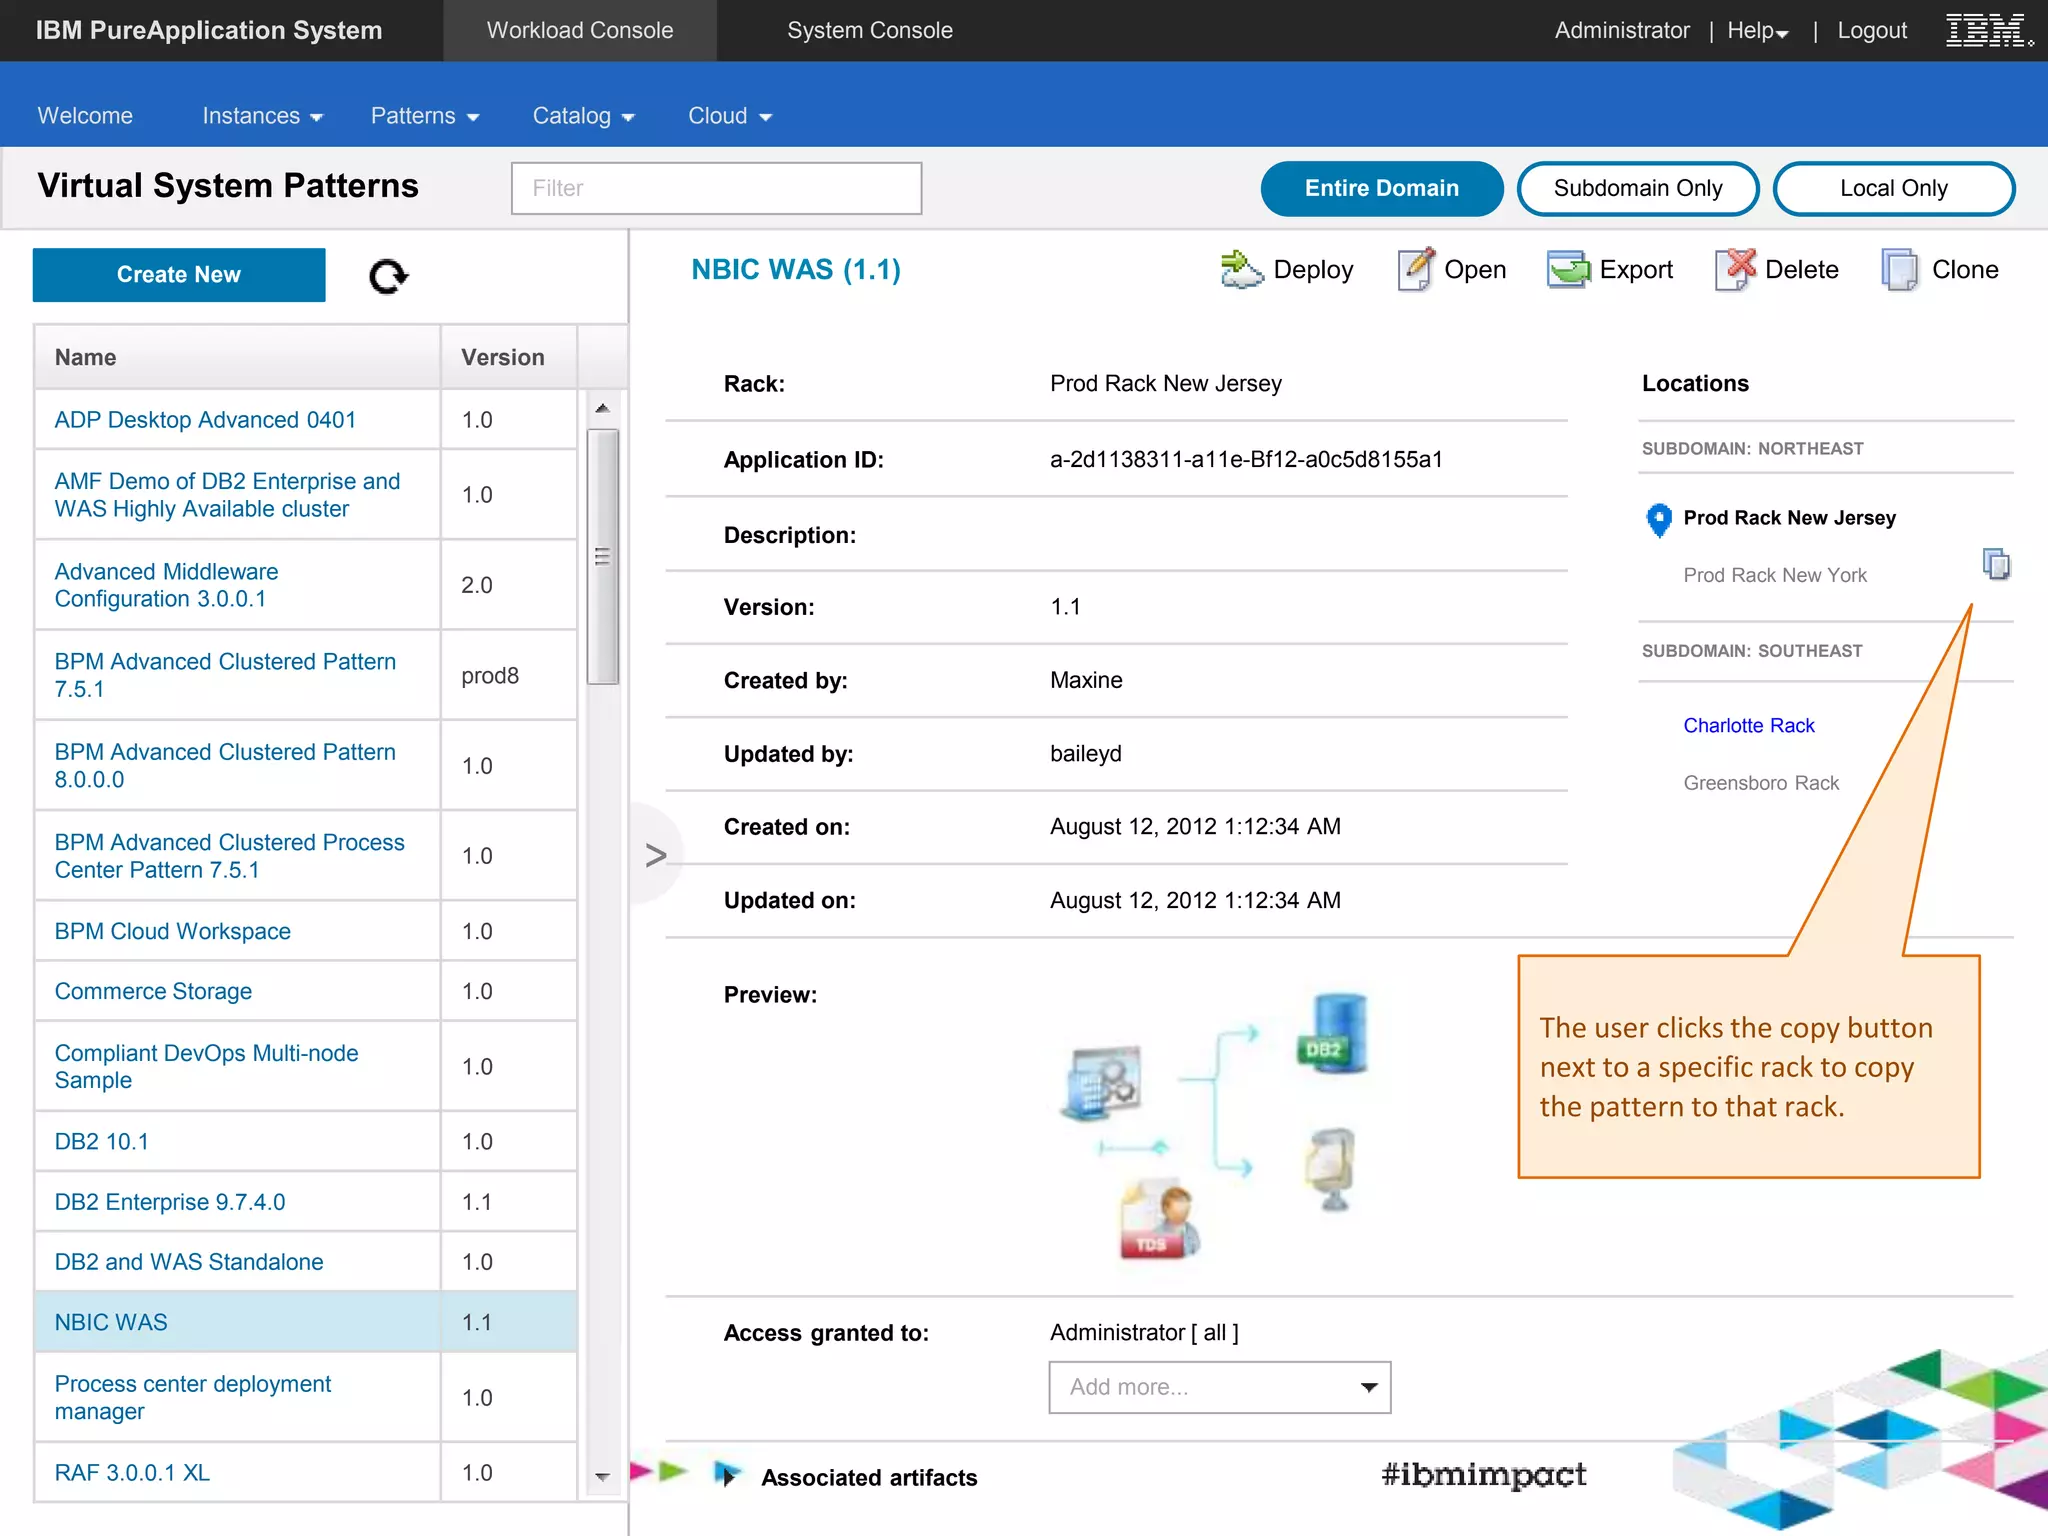
Task: Open BPM Advanced Clustered Pattern 7.5.1
Action: (x=225, y=675)
